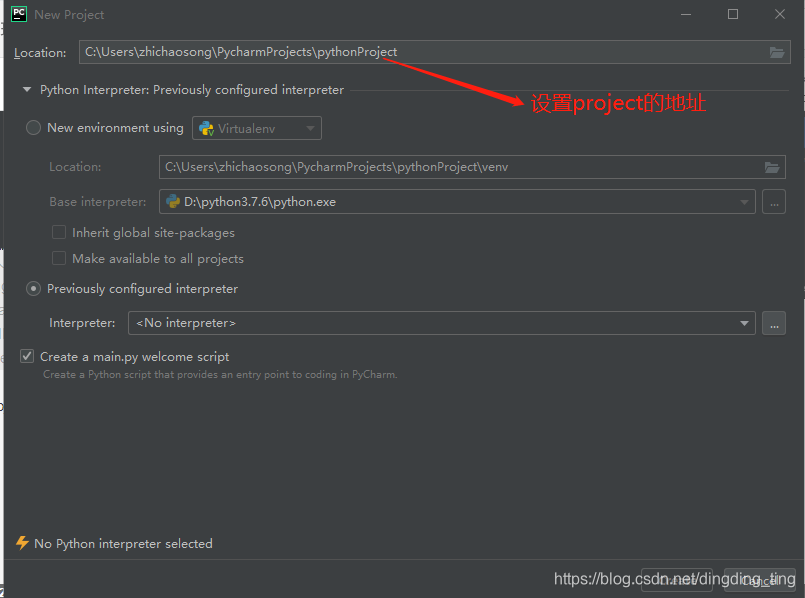Minimize the New Project window
This screenshot has width=805, height=598.
(x=686, y=14)
